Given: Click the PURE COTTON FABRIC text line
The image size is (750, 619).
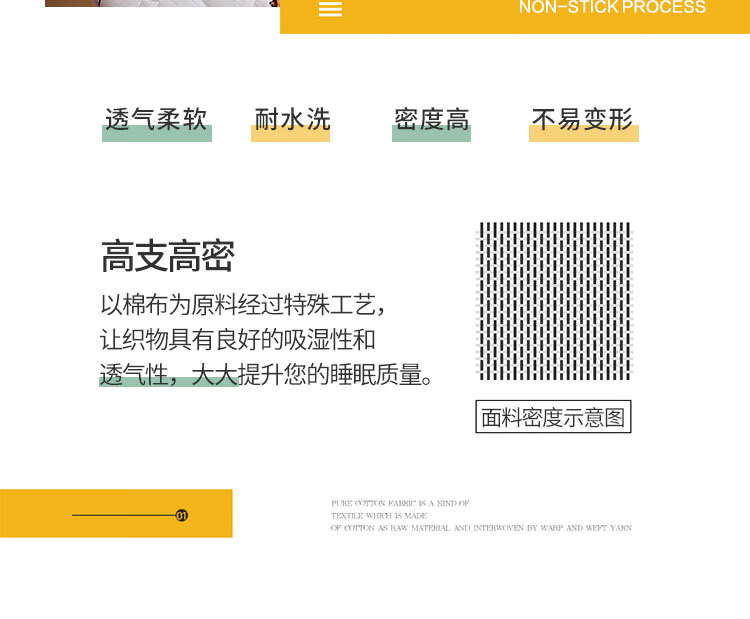Looking at the screenshot, I should (400, 503).
